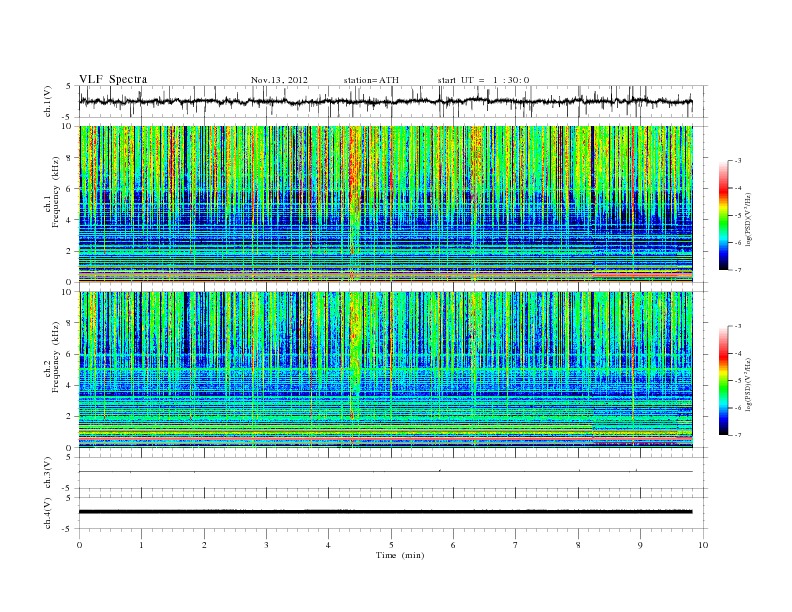Click the "-7" tick on upper colorbar
Screen dimensions: 792x612
click(738, 270)
